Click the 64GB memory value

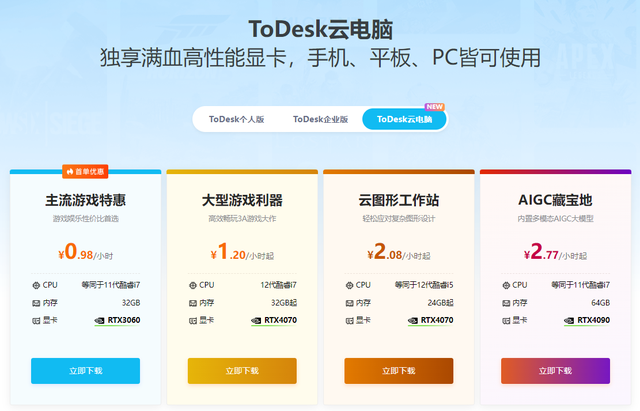click(x=600, y=303)
